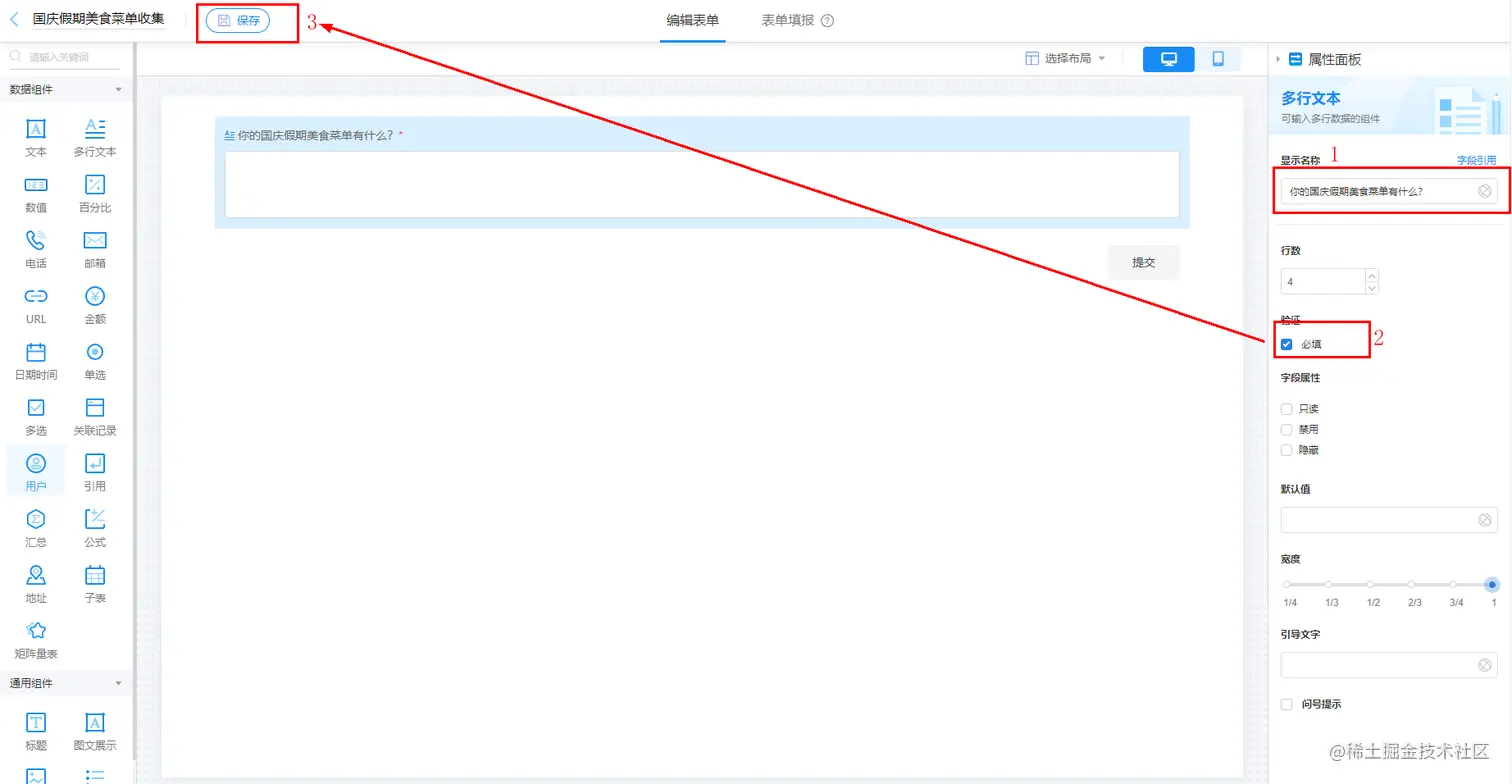Switch to desktop preview mode

pyautogui.click(x=1168, y=59)
